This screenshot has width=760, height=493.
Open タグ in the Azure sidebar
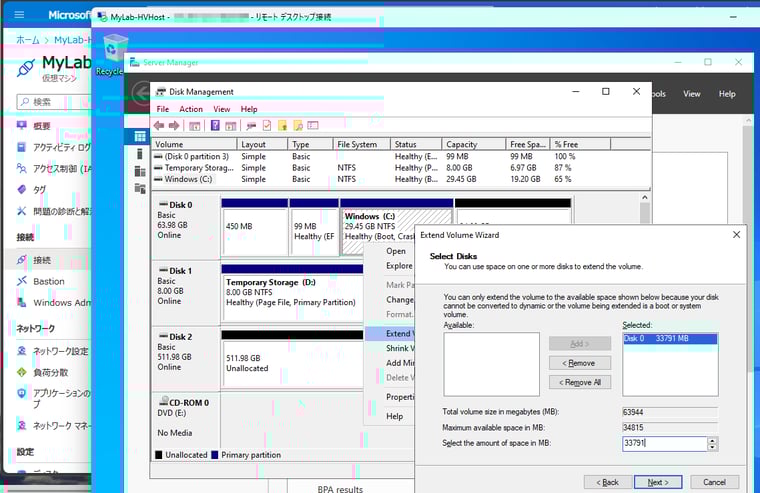[40, 190]
